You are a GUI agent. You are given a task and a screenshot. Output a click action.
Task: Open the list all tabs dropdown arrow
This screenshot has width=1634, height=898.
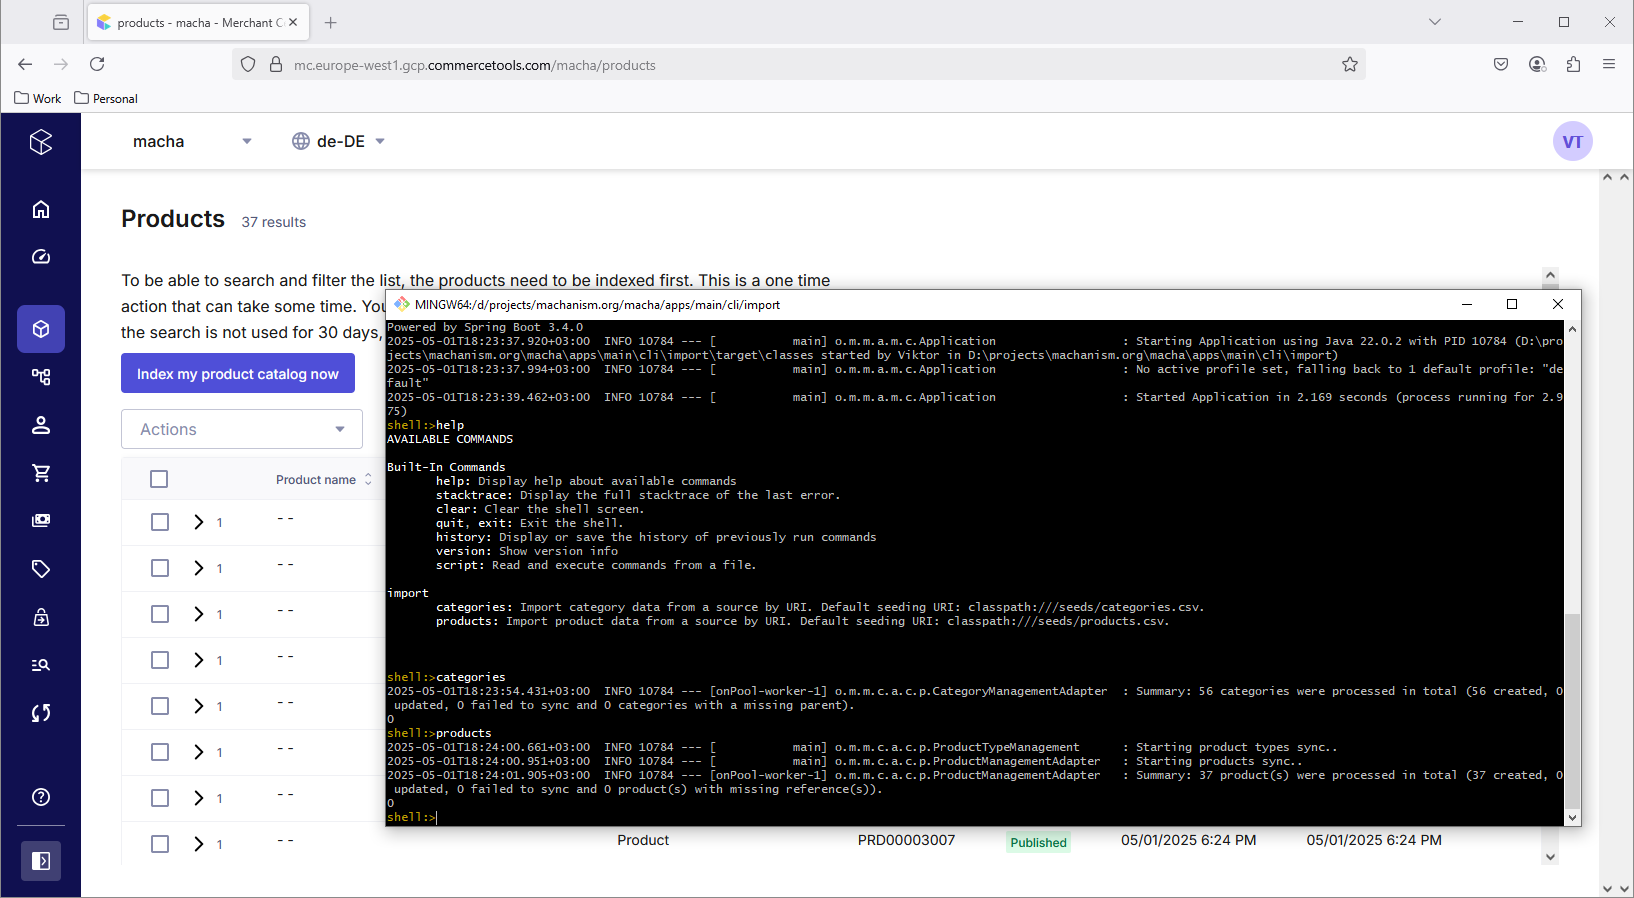tap(1435, 22)
